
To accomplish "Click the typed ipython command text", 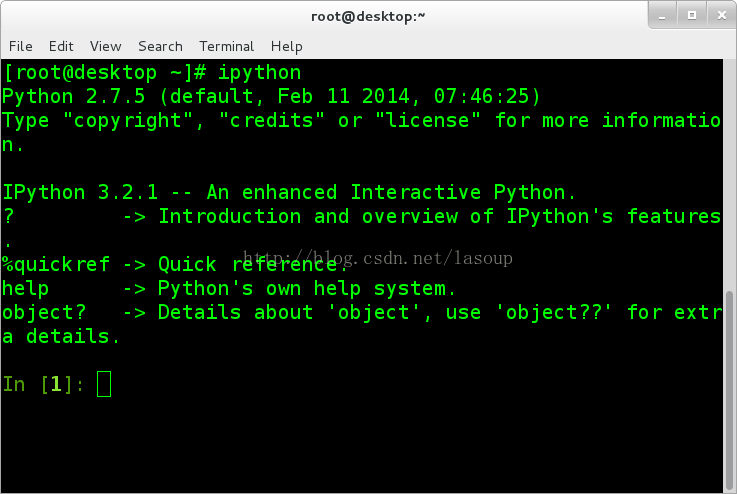I will click(258, 73).
